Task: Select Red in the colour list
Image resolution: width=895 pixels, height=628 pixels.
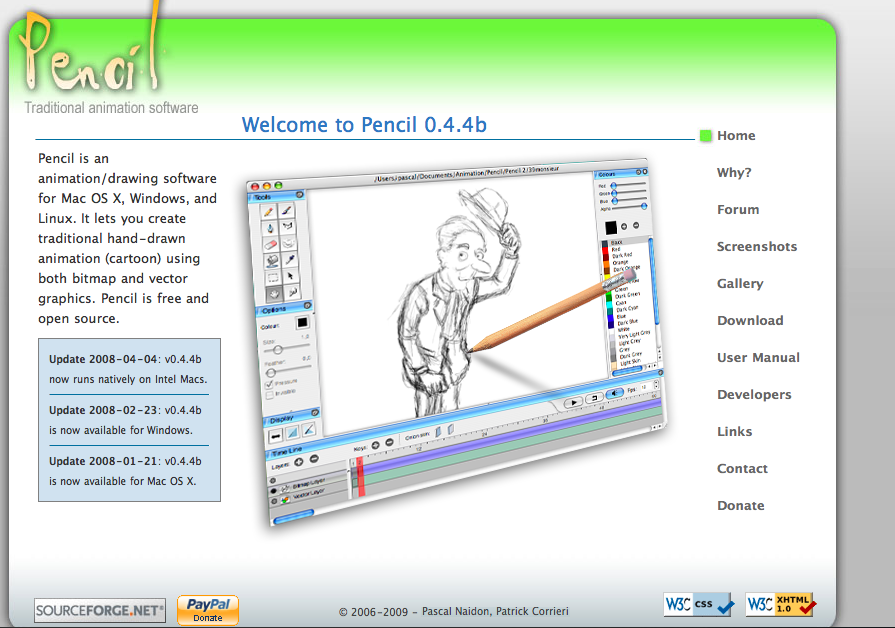Action: (615, 249)
